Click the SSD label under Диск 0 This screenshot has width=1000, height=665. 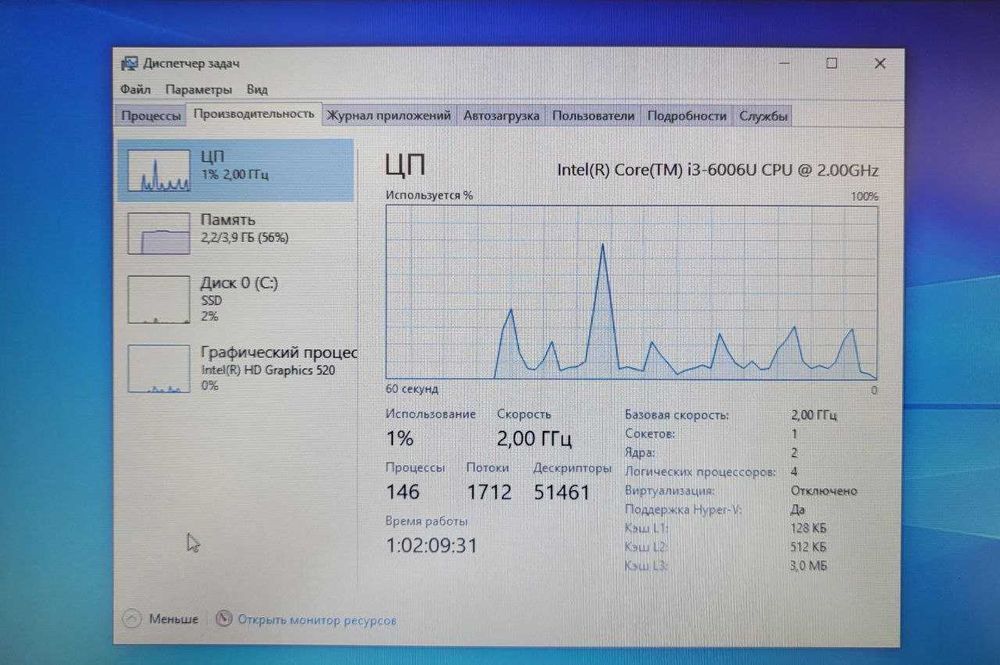click(211, 300)
